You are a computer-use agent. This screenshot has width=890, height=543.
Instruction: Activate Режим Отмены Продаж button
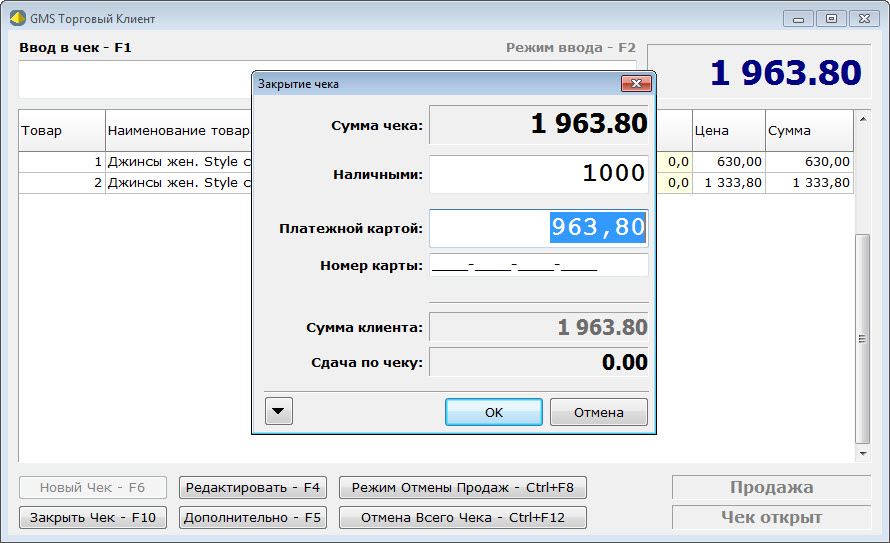(x=462, y=487)
